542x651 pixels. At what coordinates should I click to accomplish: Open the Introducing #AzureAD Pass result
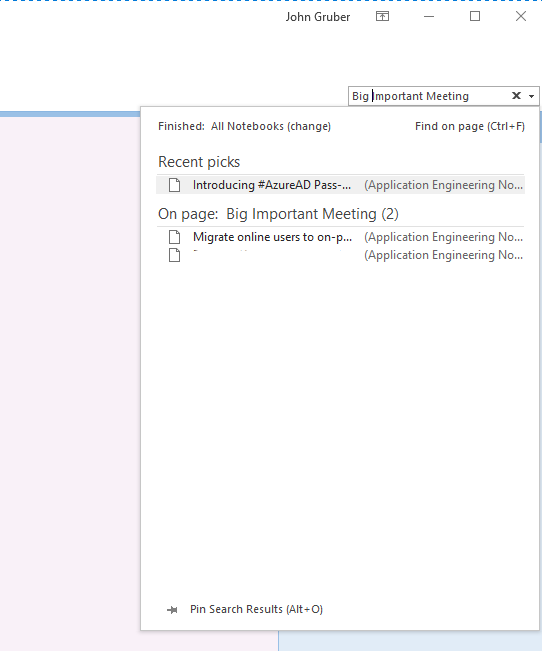pyautogui.click(x=340, y=185)
